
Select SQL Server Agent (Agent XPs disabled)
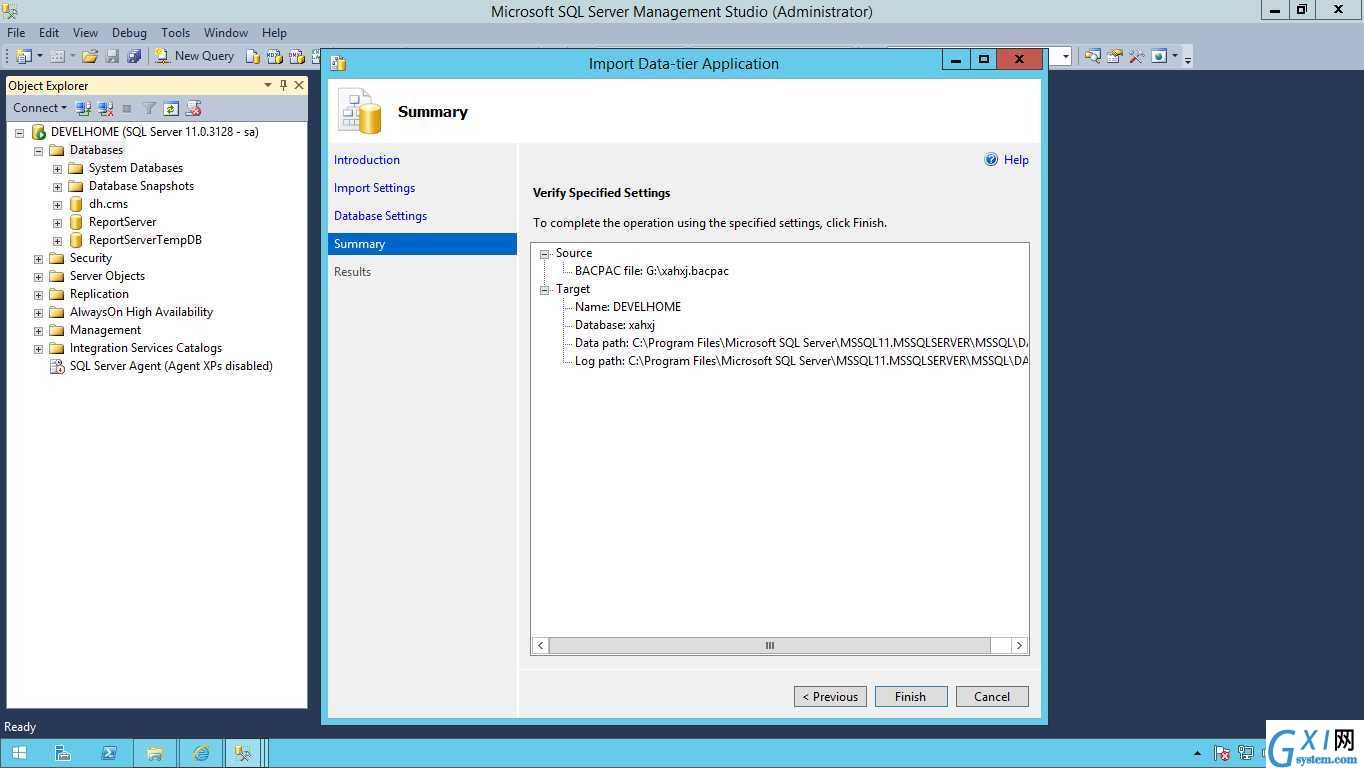click(171, 366)
